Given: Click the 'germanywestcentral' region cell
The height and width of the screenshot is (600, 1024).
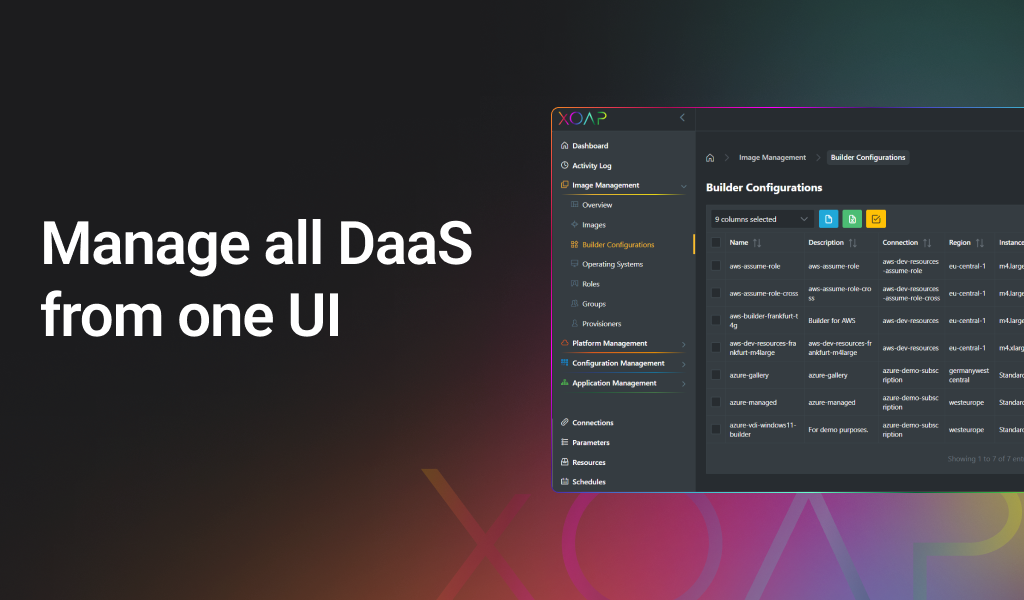Looking at the screenshot, I should tap(968, 375).
